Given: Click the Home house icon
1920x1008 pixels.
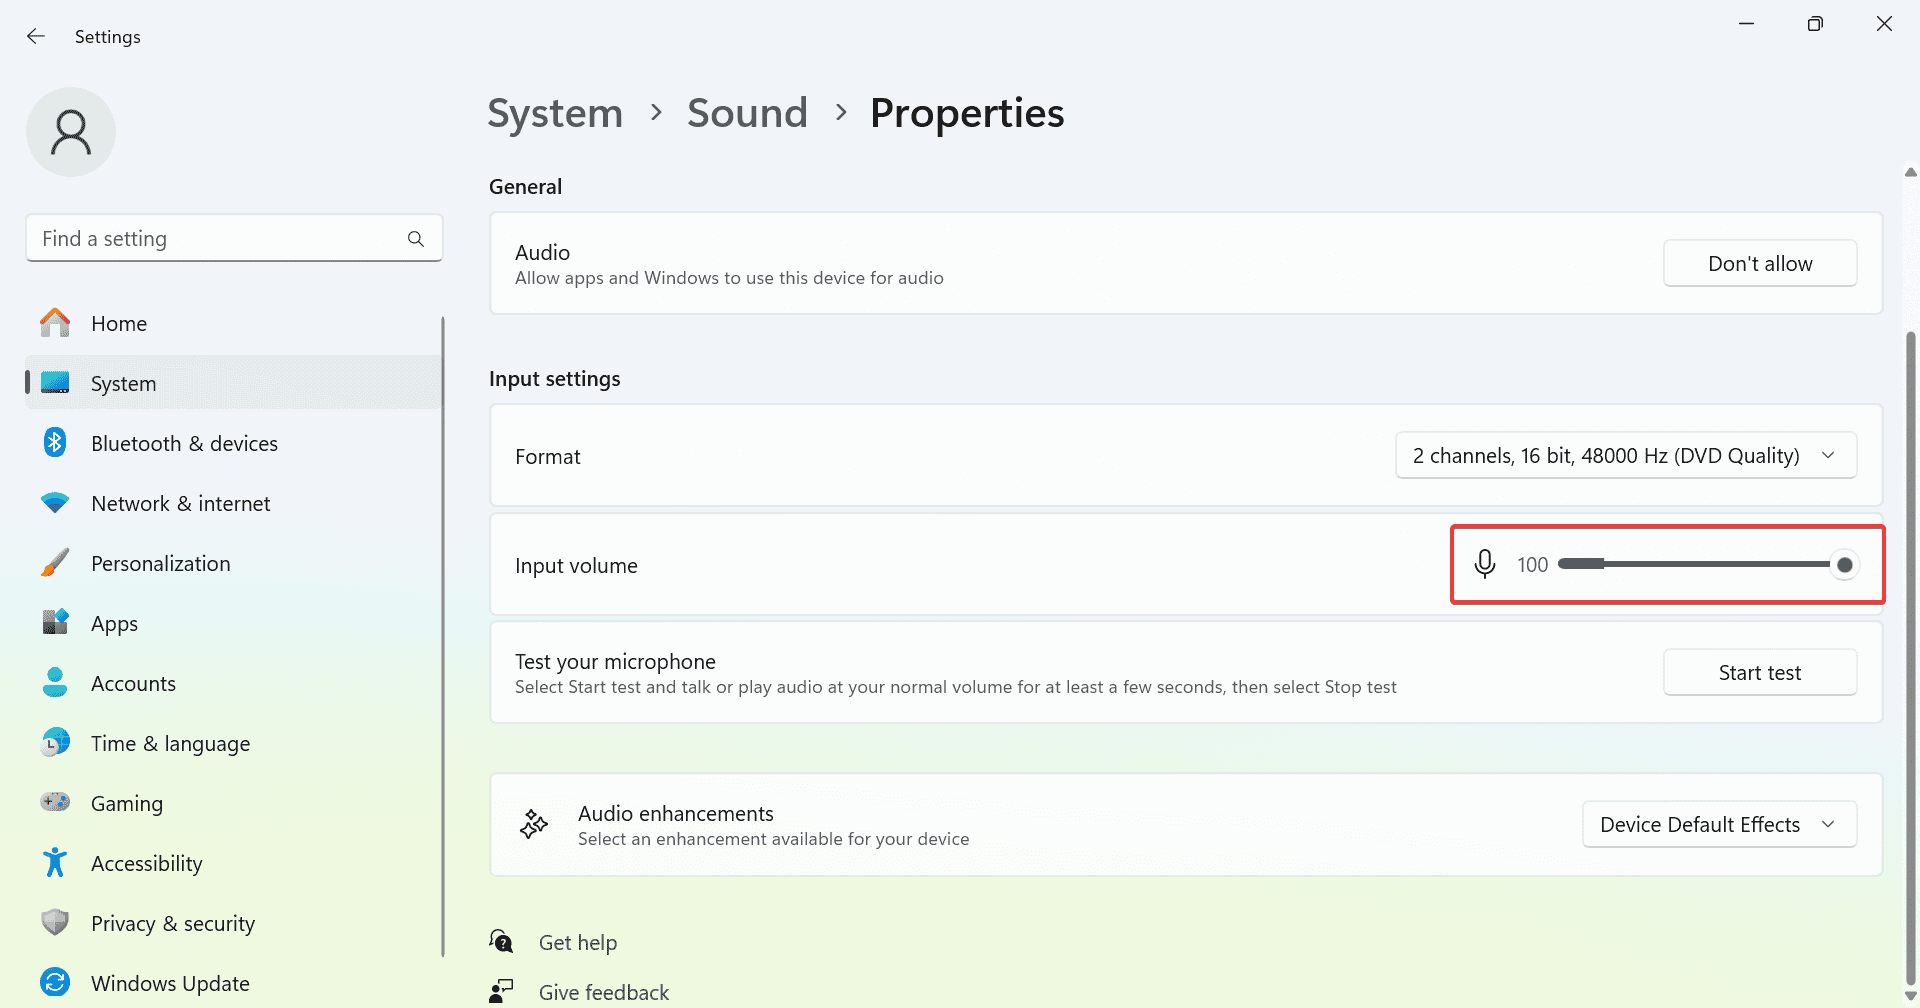Looking at the screenshot, I should tap(55, 323).
